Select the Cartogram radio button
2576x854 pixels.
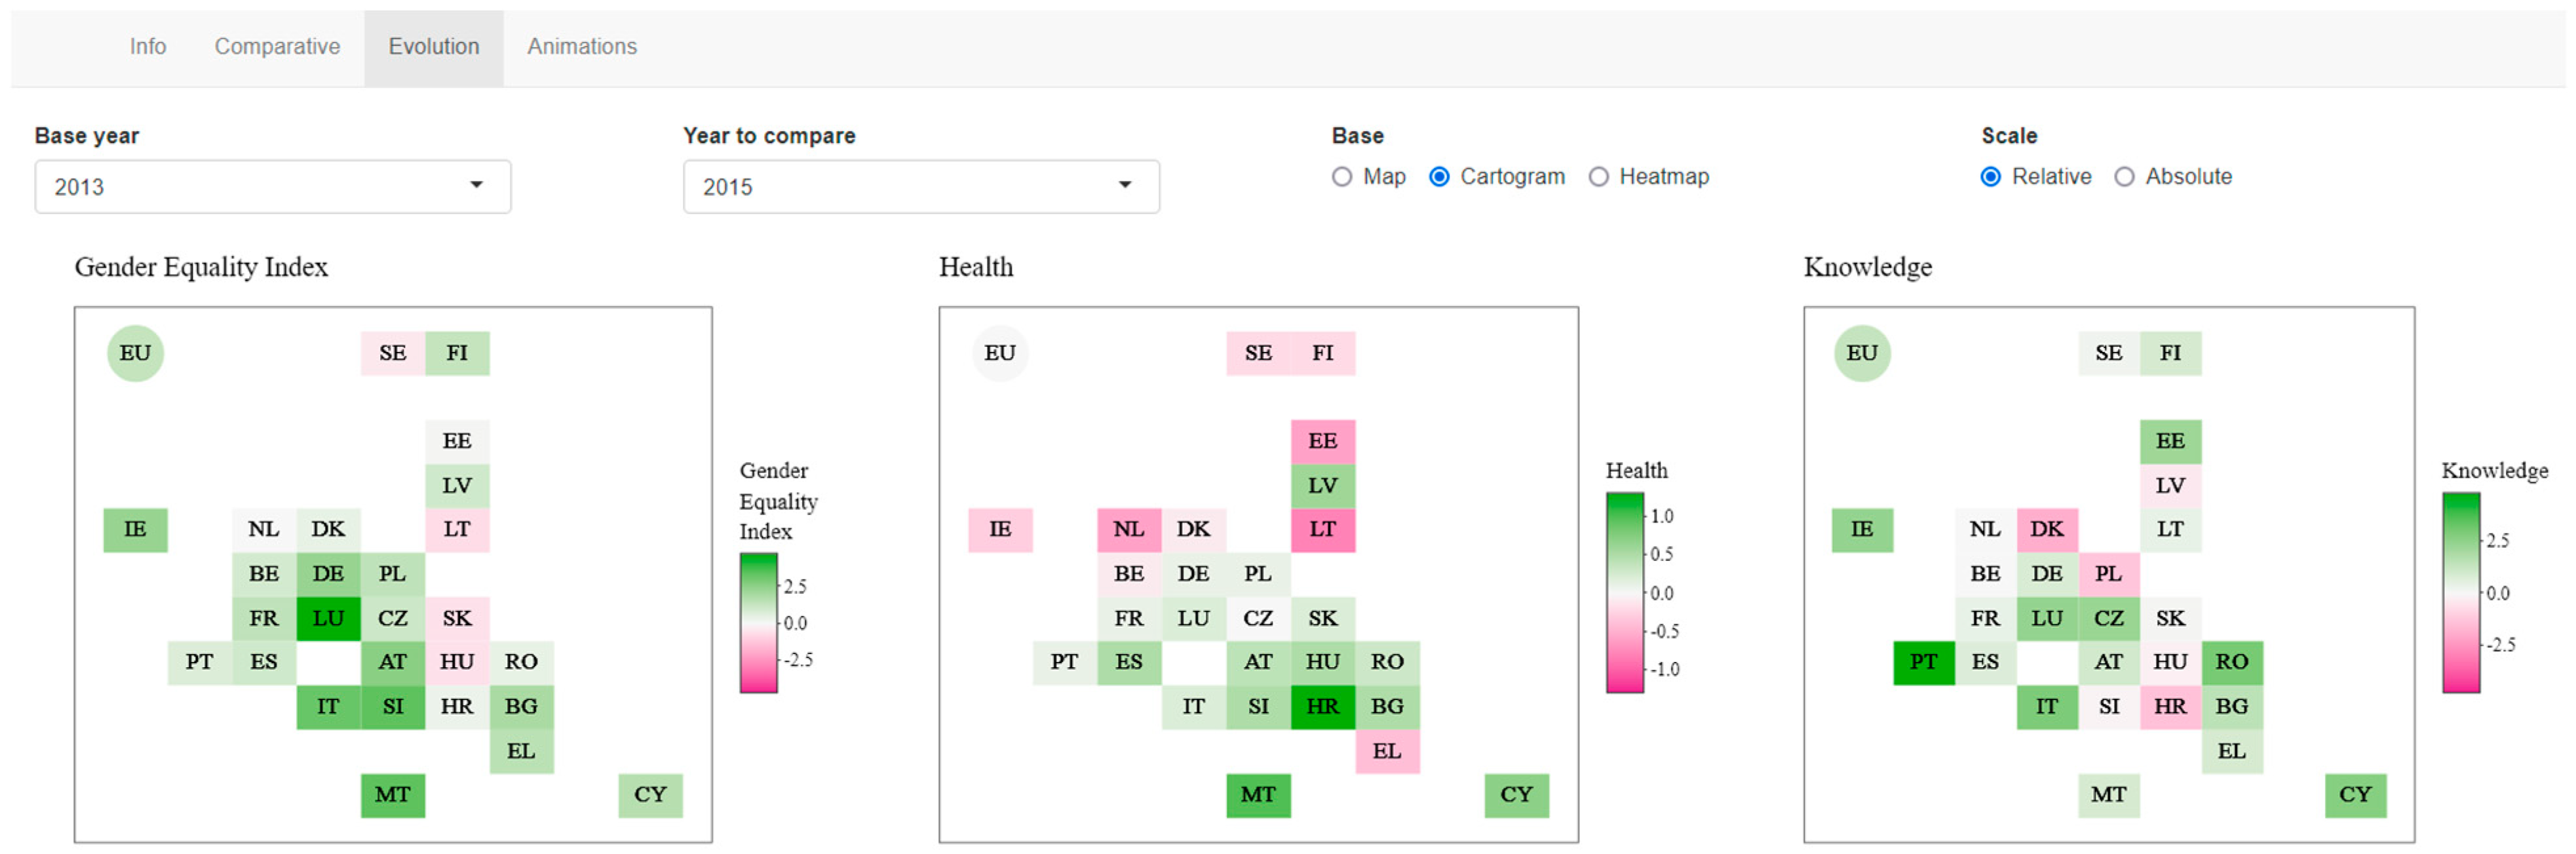(1439, 177)
